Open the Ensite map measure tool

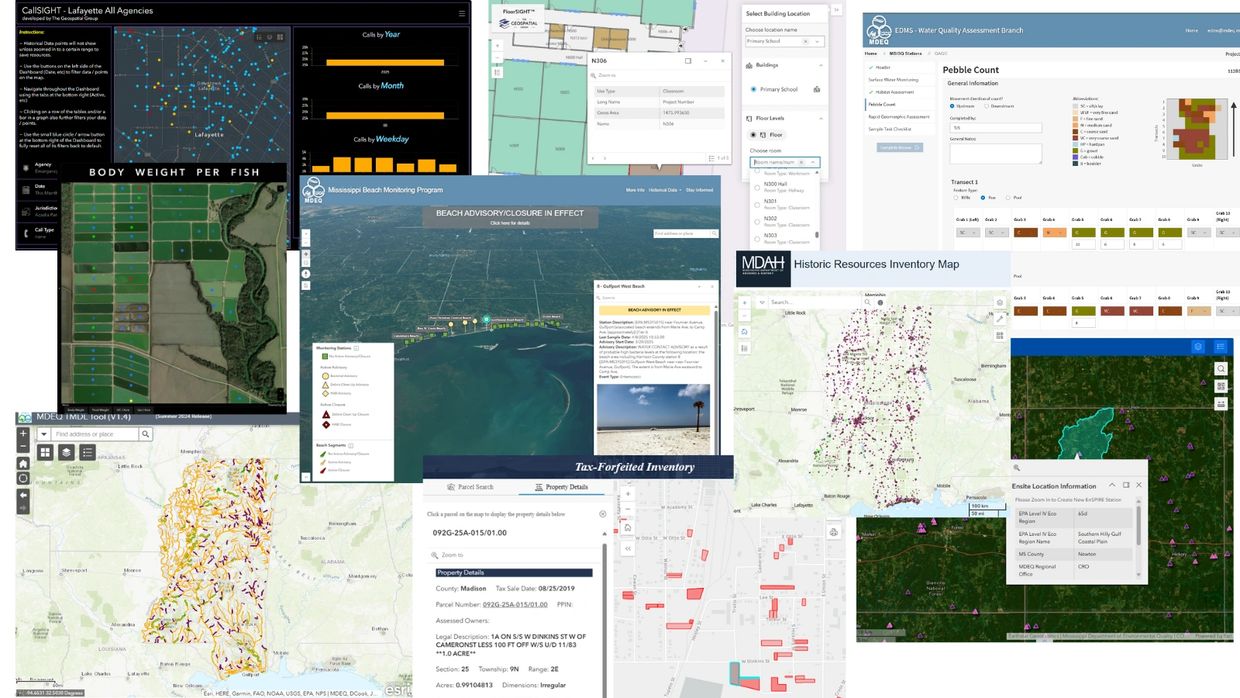[x=1220, y=403]
